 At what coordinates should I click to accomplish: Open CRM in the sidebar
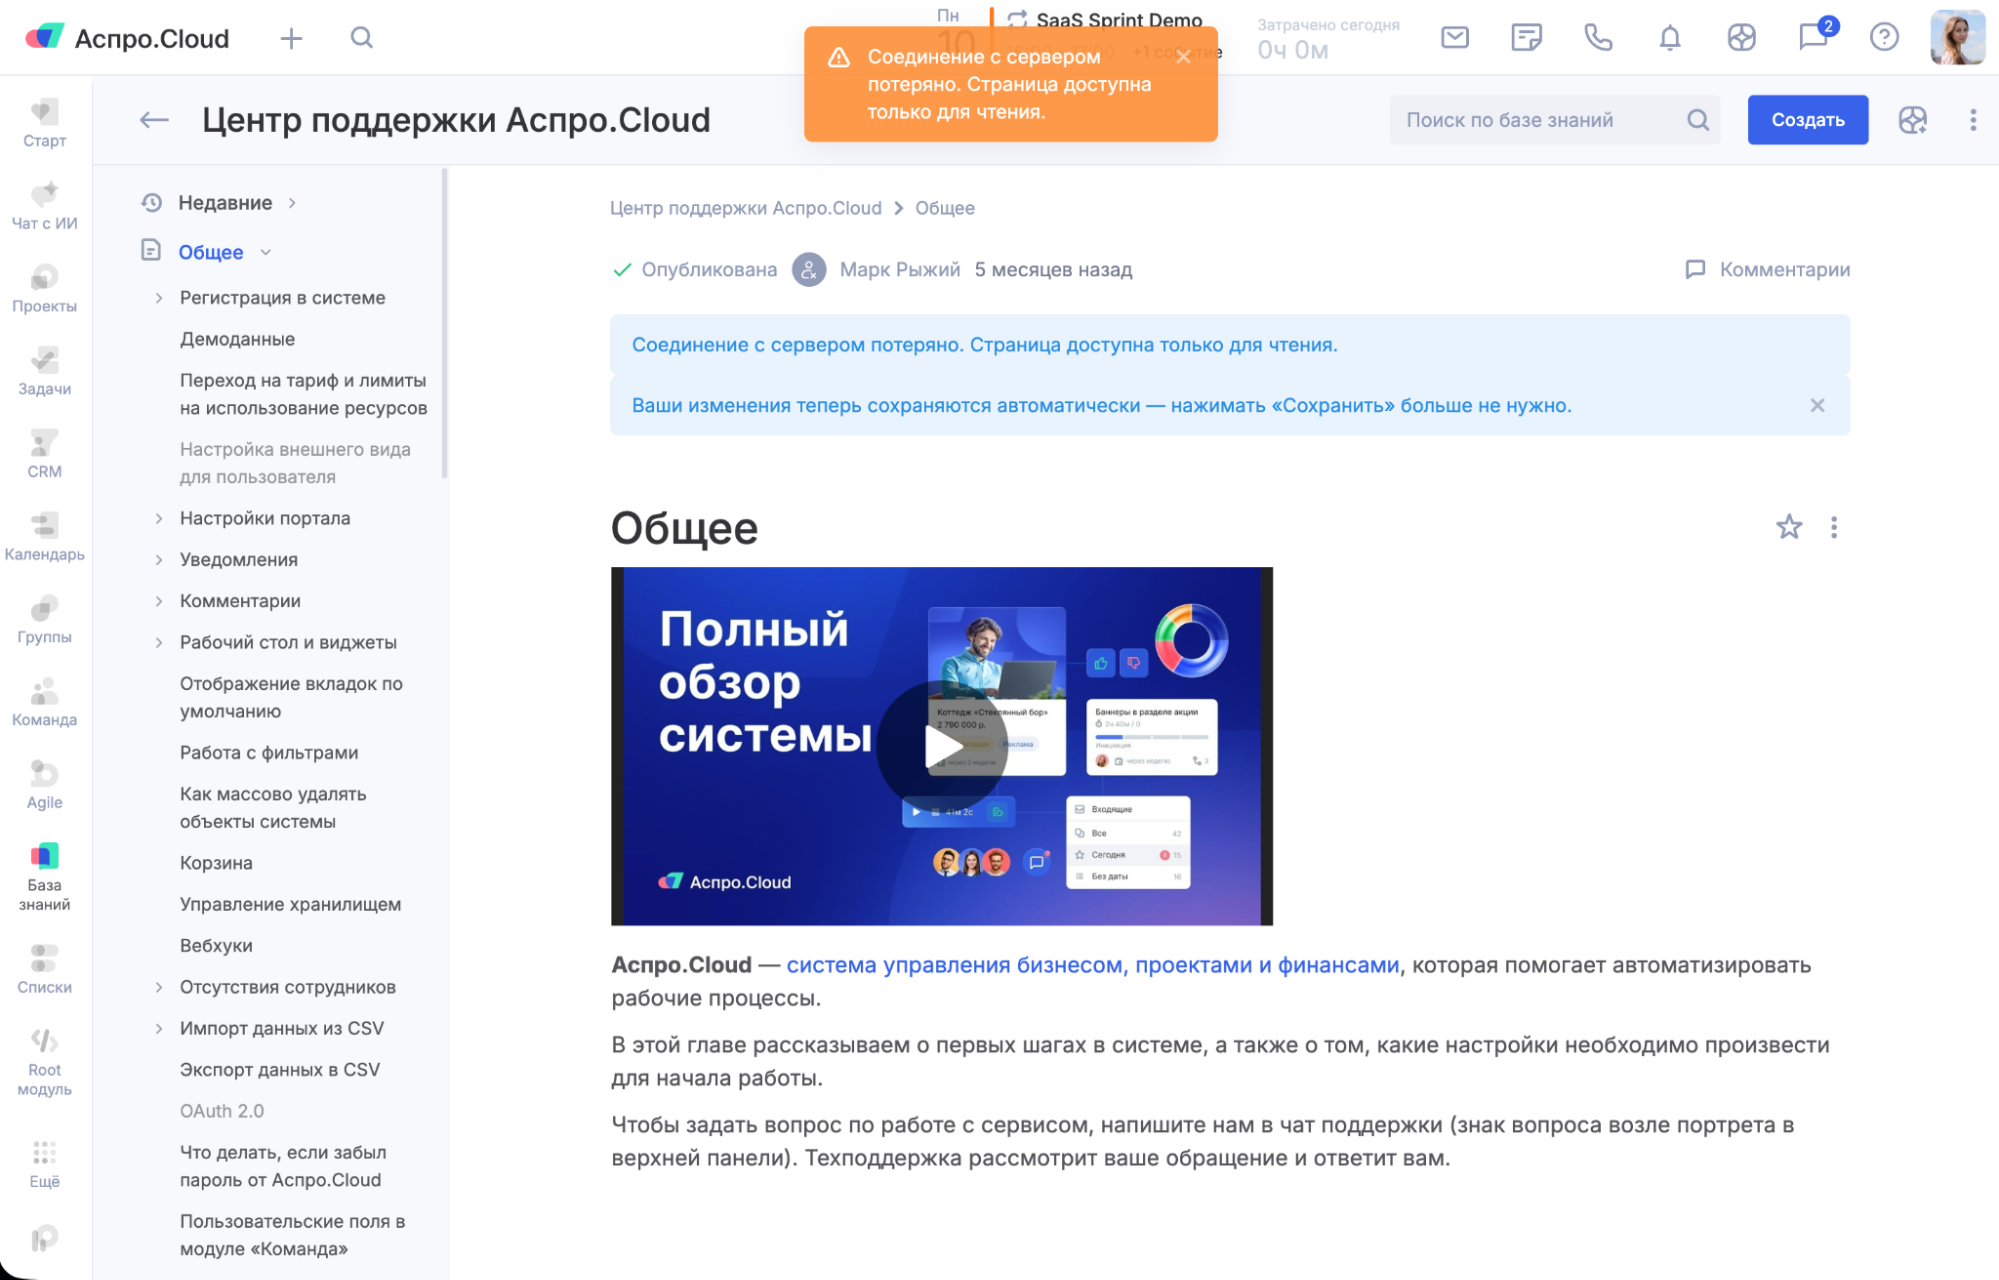click(x=45, y=455)
